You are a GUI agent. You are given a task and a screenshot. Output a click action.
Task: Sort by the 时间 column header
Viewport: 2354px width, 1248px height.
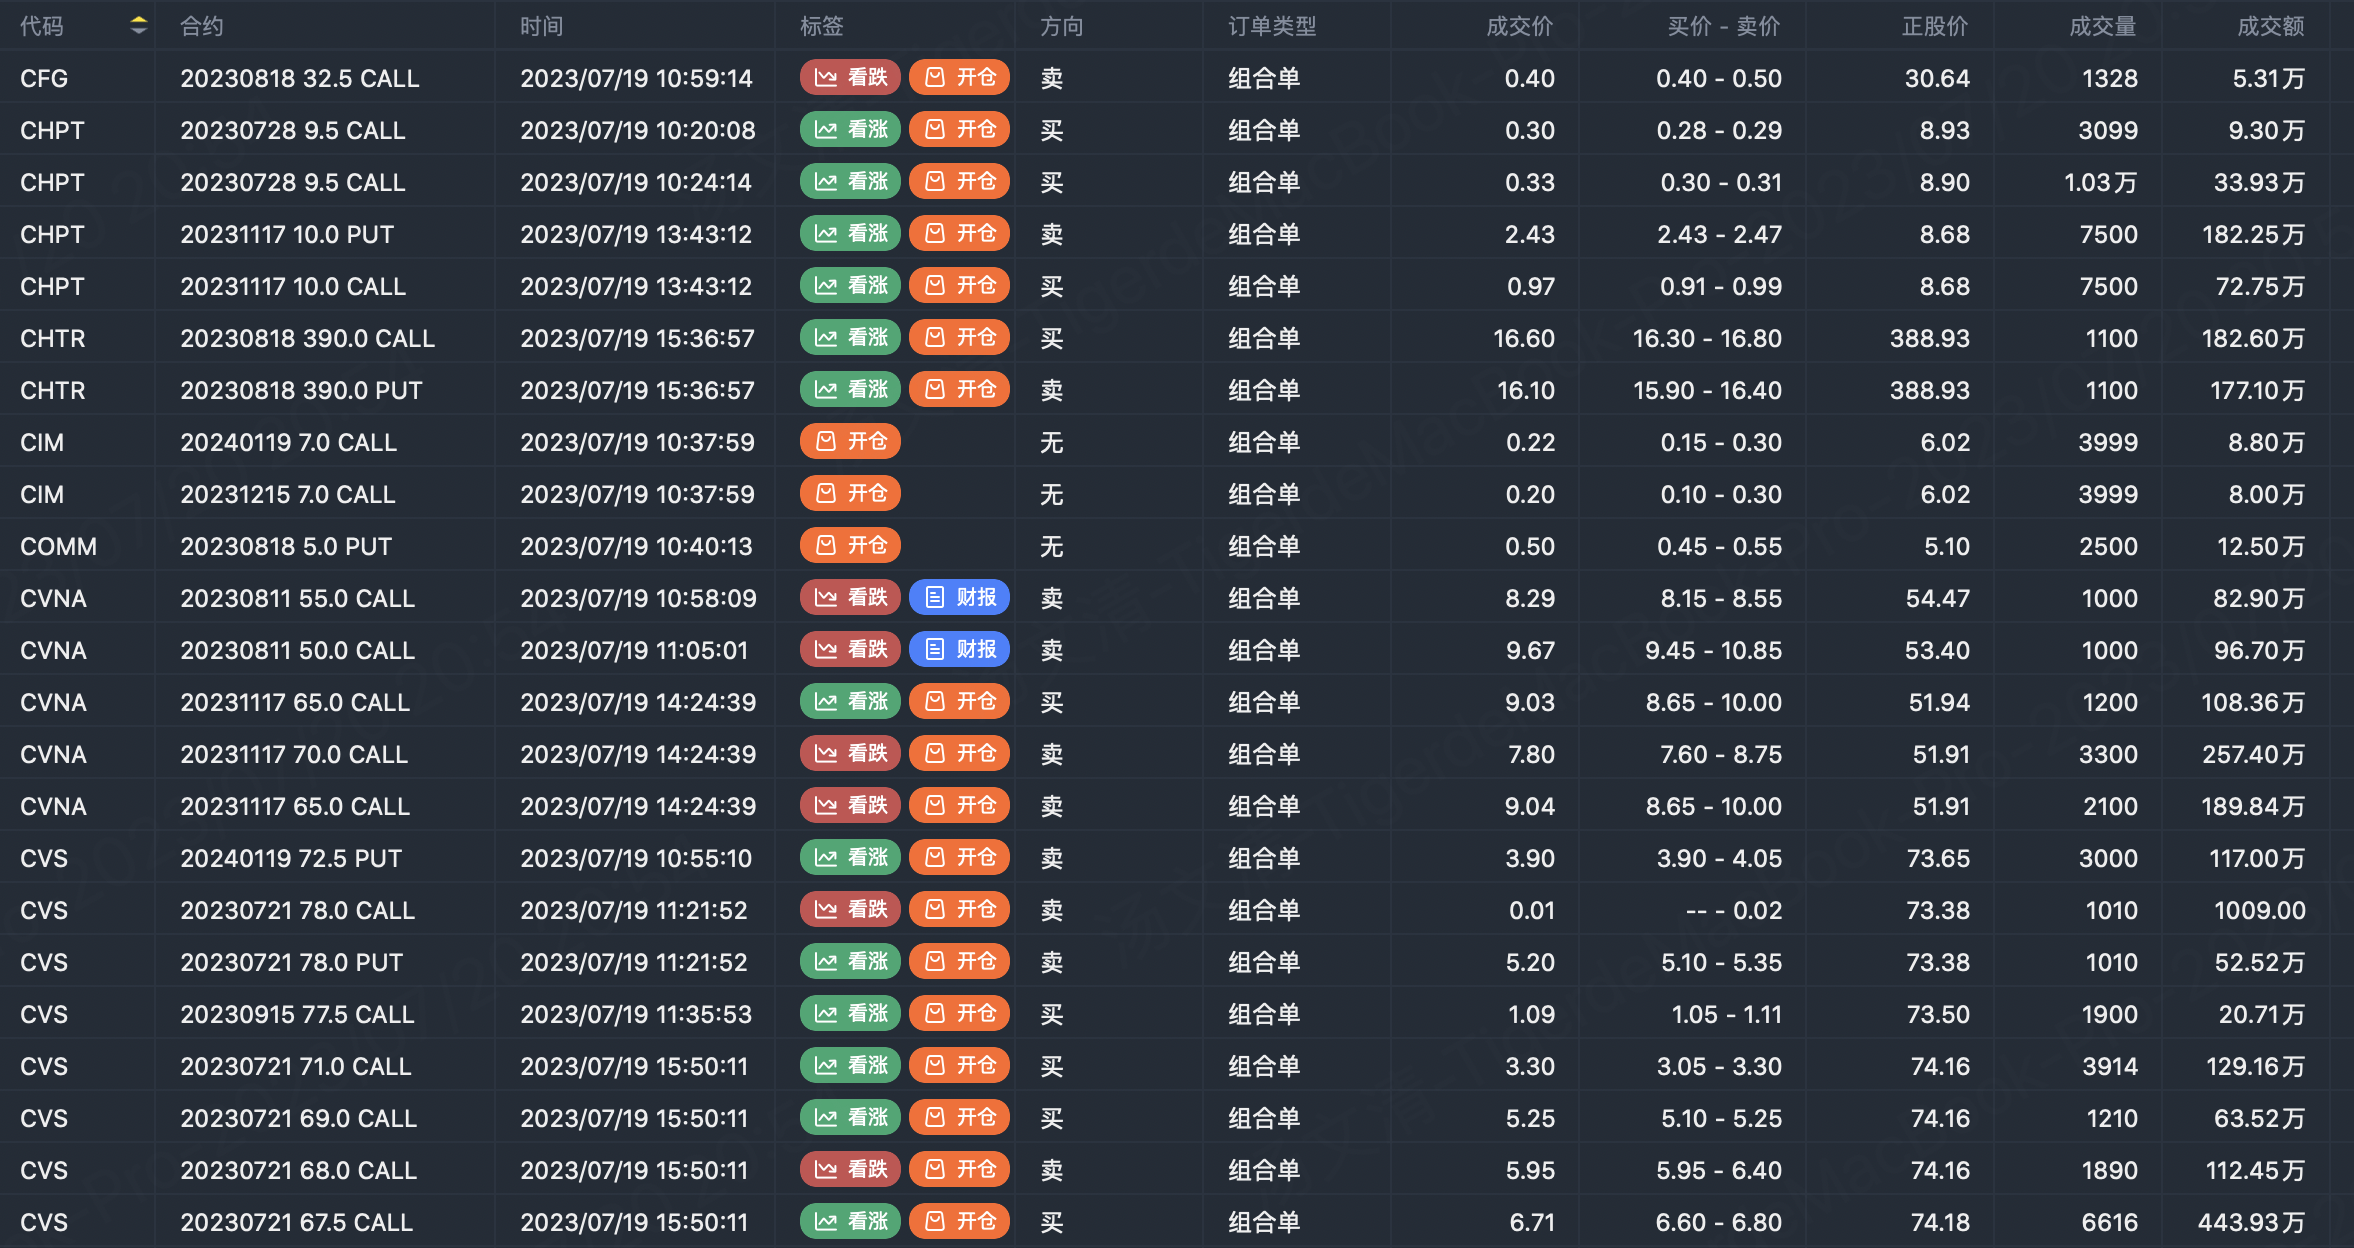coord(541,26)
